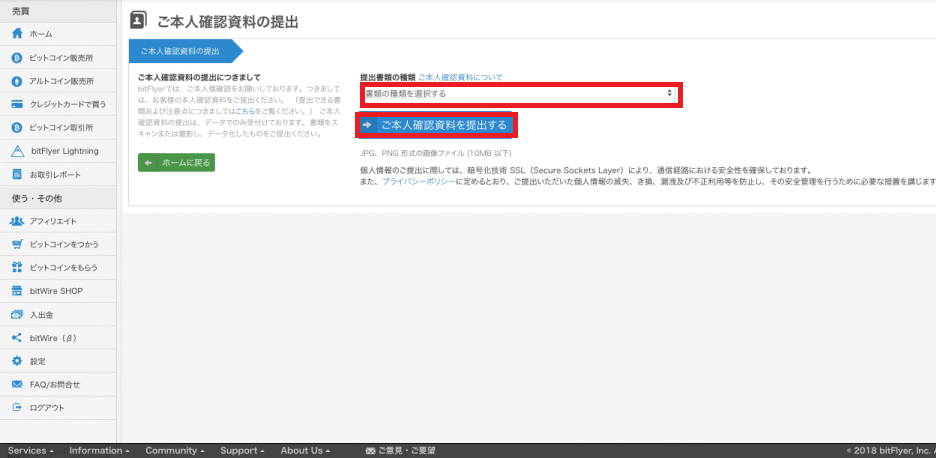The image size is (936, 458).
Task: Click the gear icon beside 設定
Action: pos(17,361)
